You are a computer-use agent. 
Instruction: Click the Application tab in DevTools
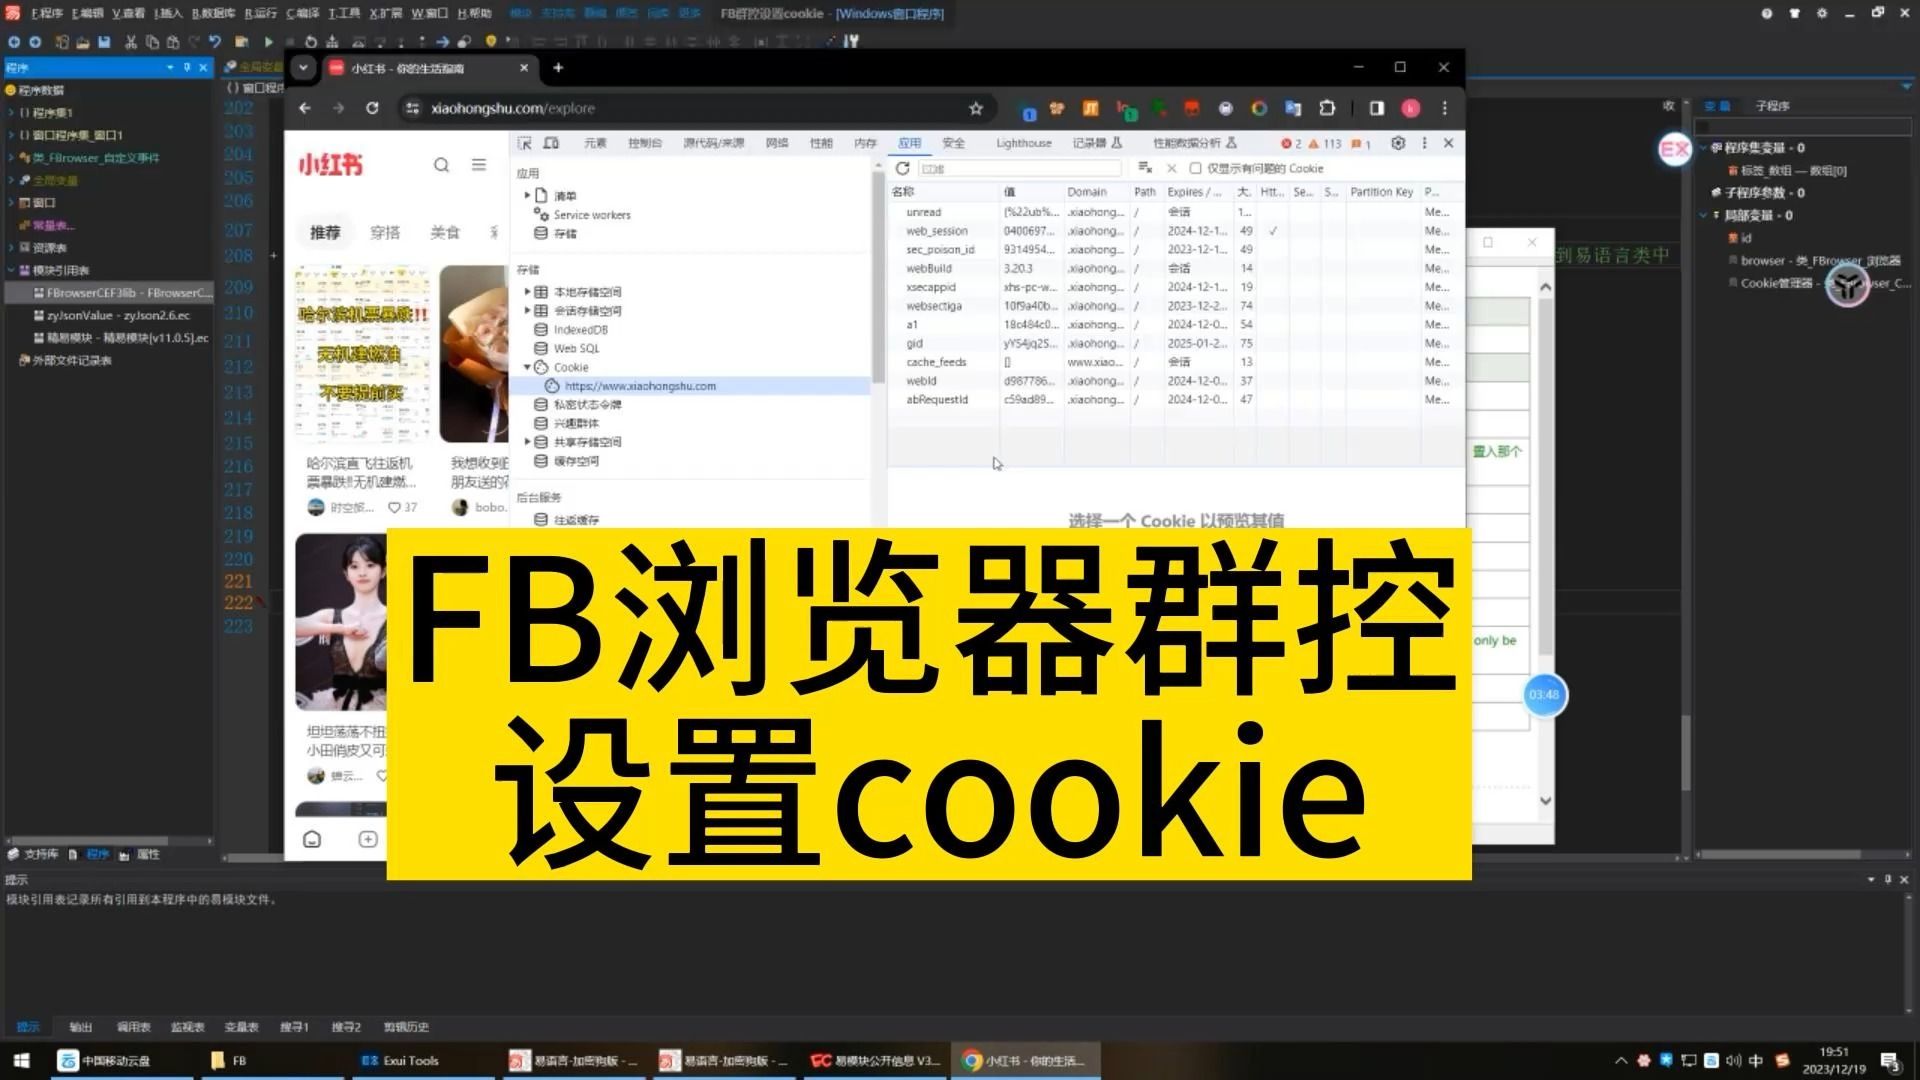click(x=910, y=142)
